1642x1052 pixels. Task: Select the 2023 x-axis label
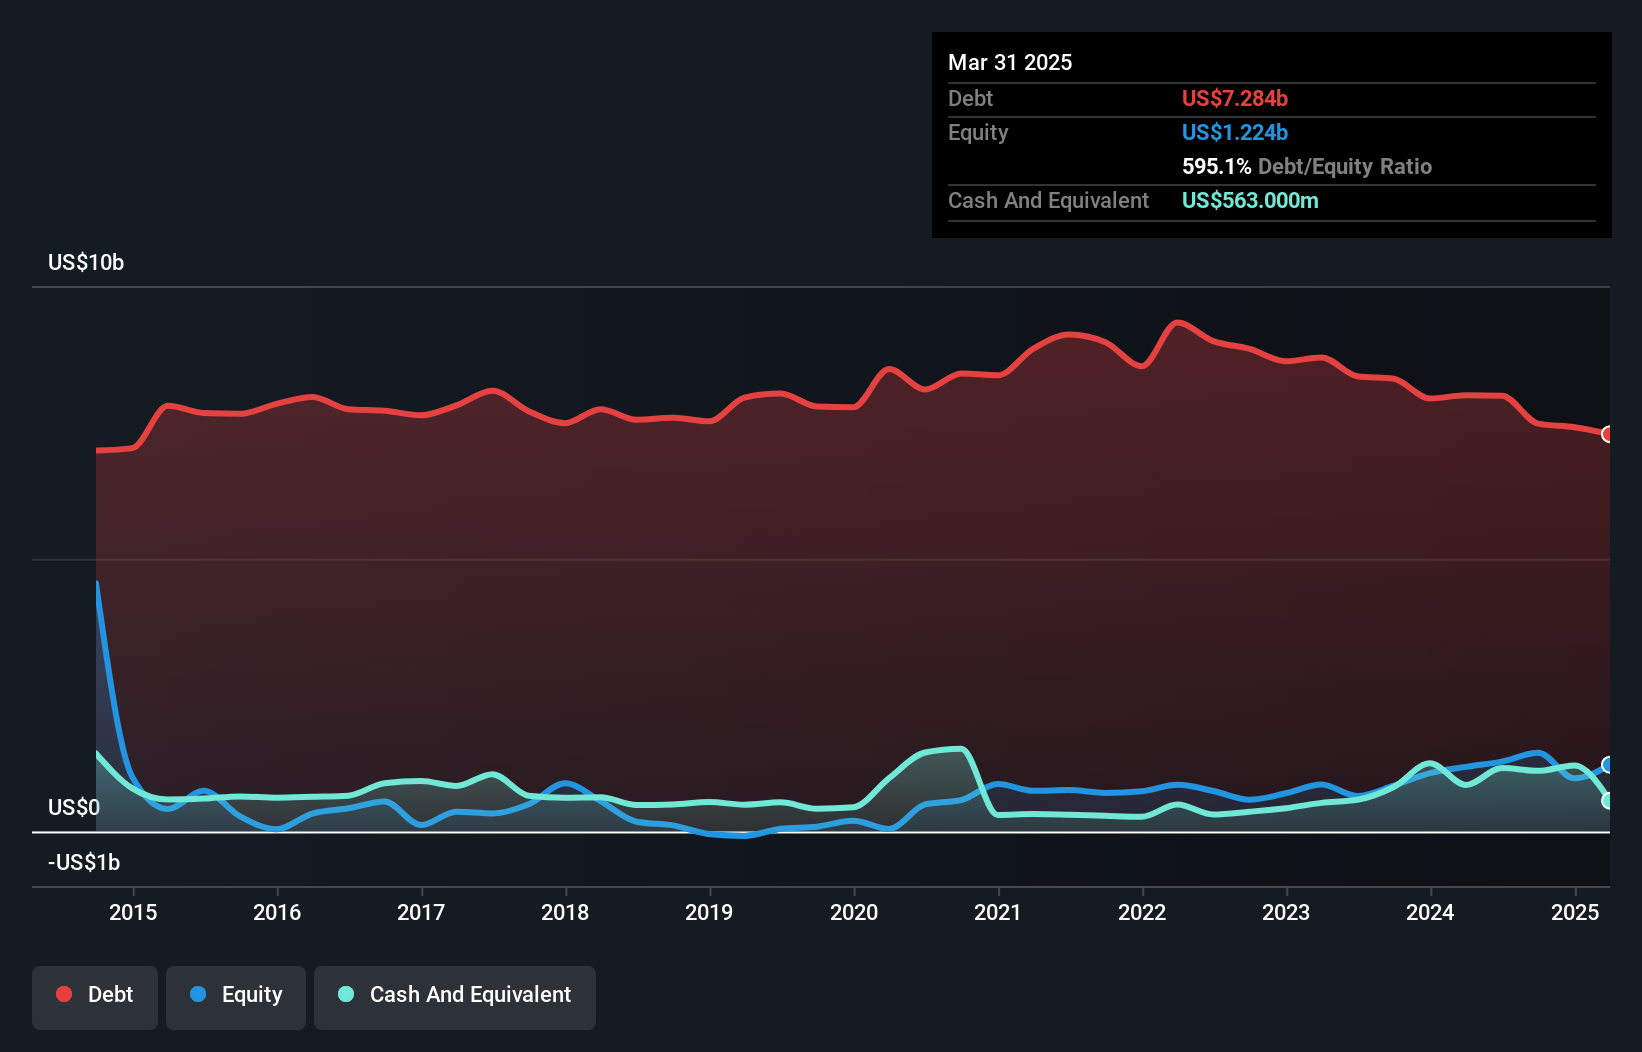pyautogui.click(x=1286, y=912)
